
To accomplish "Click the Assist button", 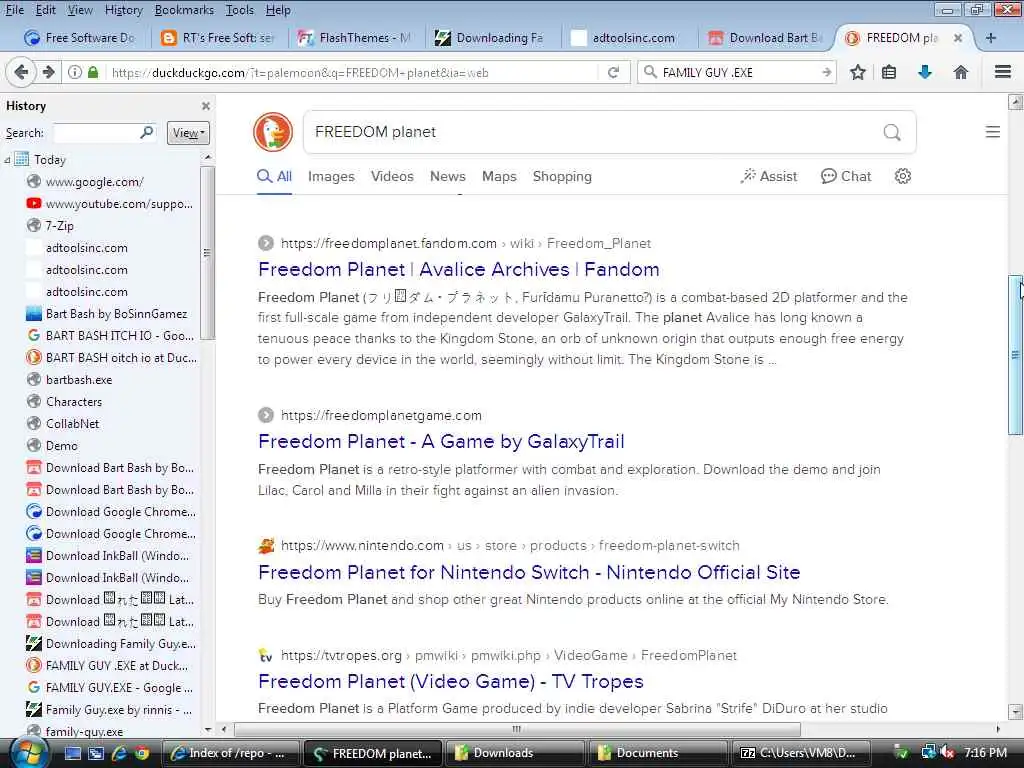I will coord(769,176).
